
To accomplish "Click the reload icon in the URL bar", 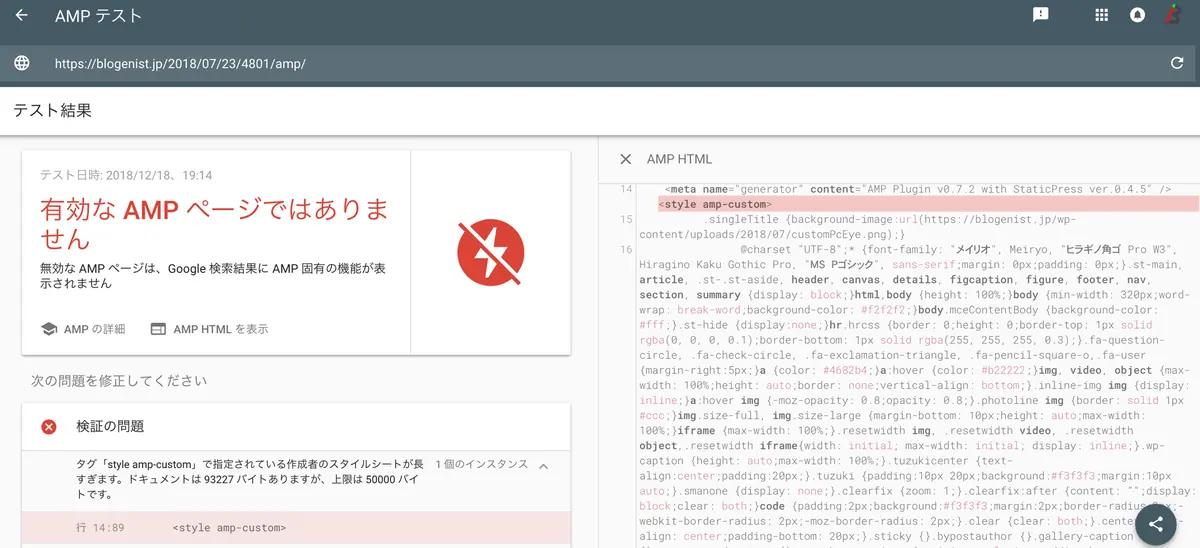I will coord(1177,64).
